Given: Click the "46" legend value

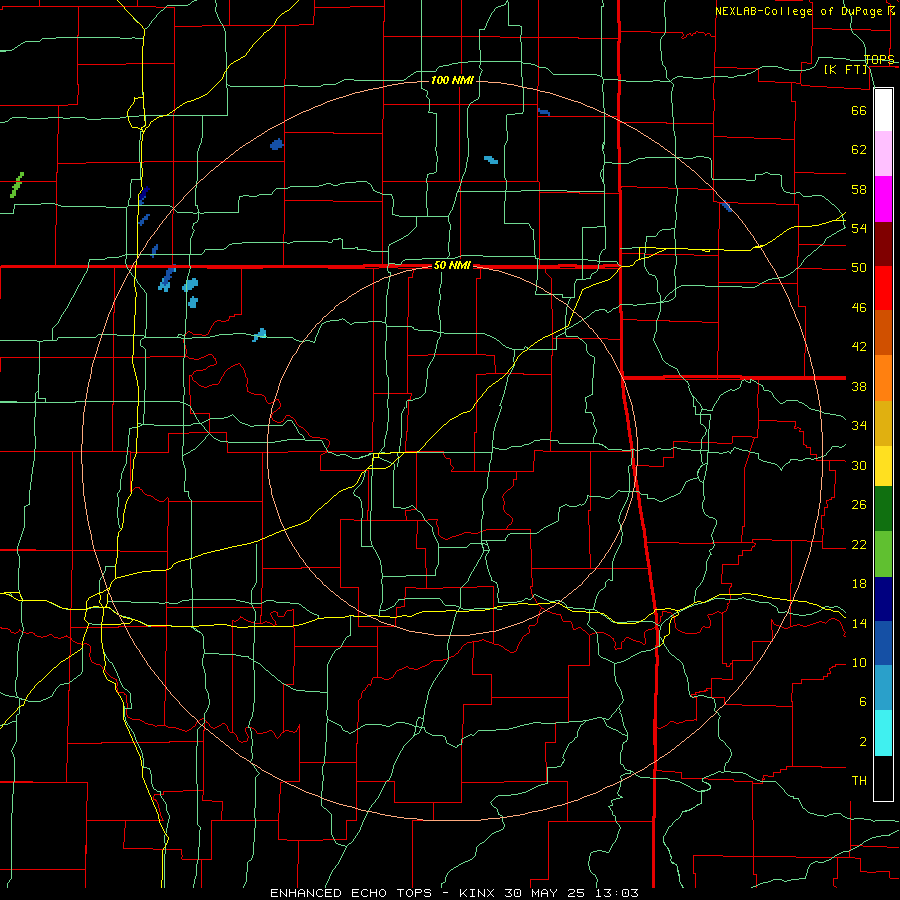Looking at the screenshot, I should coord(859,308).
